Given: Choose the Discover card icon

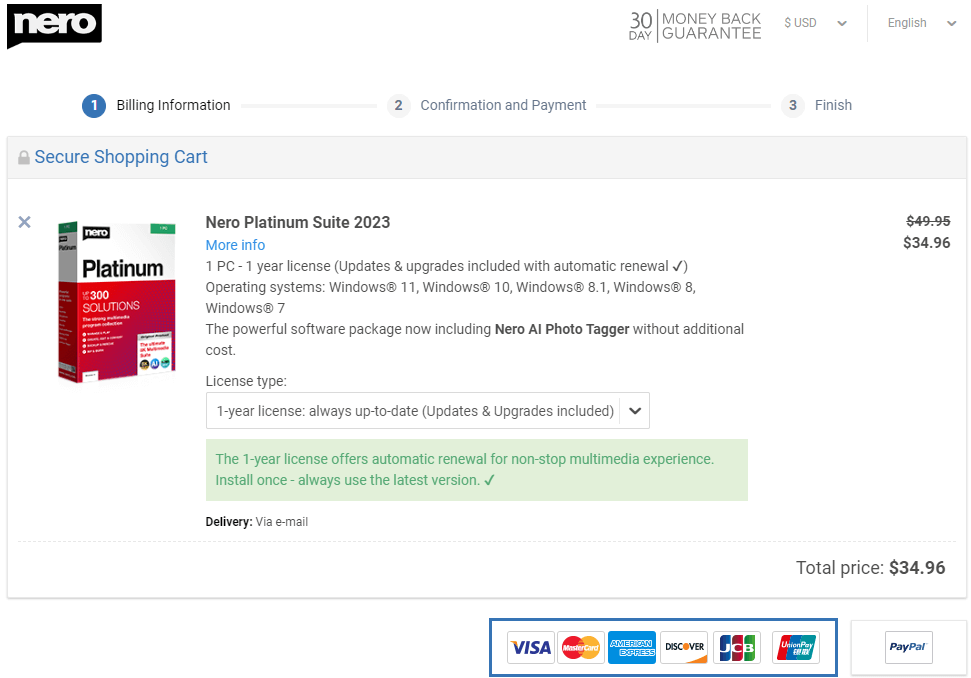Looking at the screenshot, I should pos(684,648).
